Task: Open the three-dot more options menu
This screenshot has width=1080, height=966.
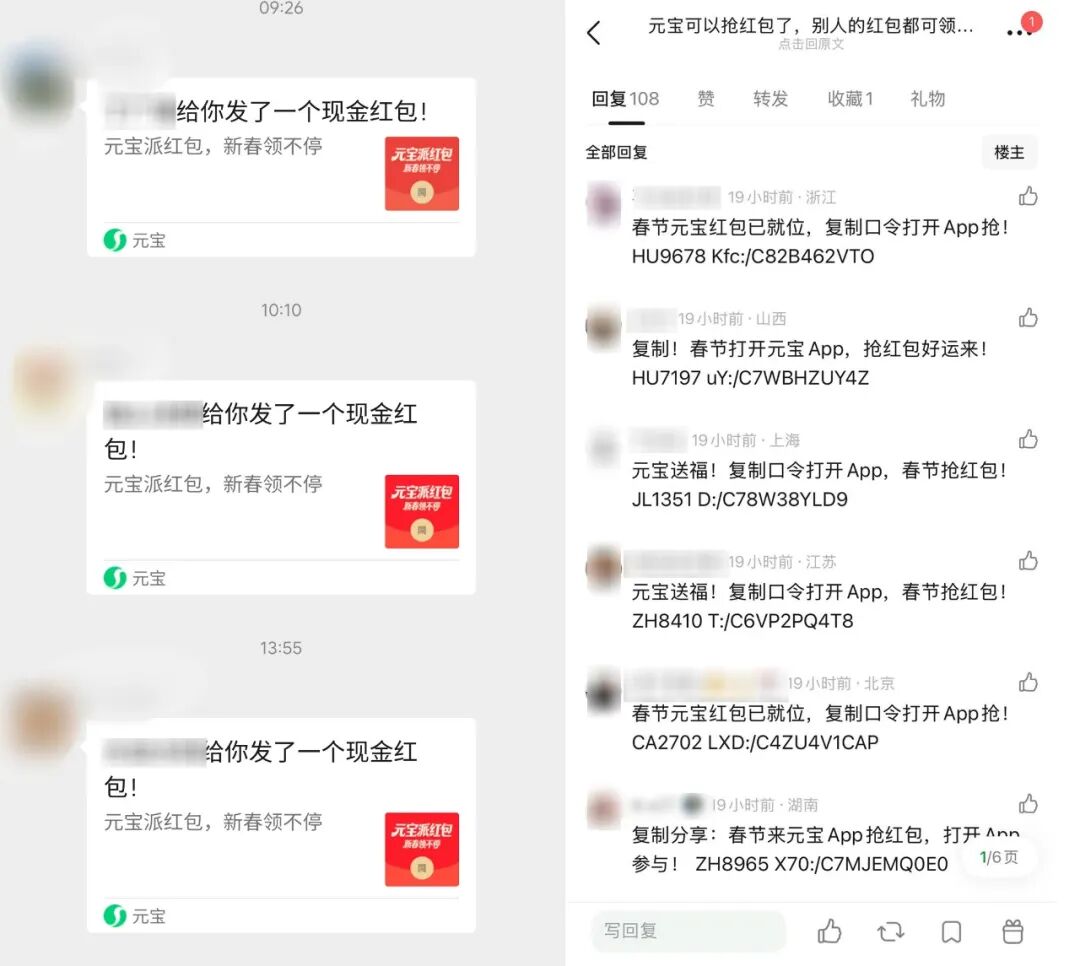Action: coord(1018,32)
